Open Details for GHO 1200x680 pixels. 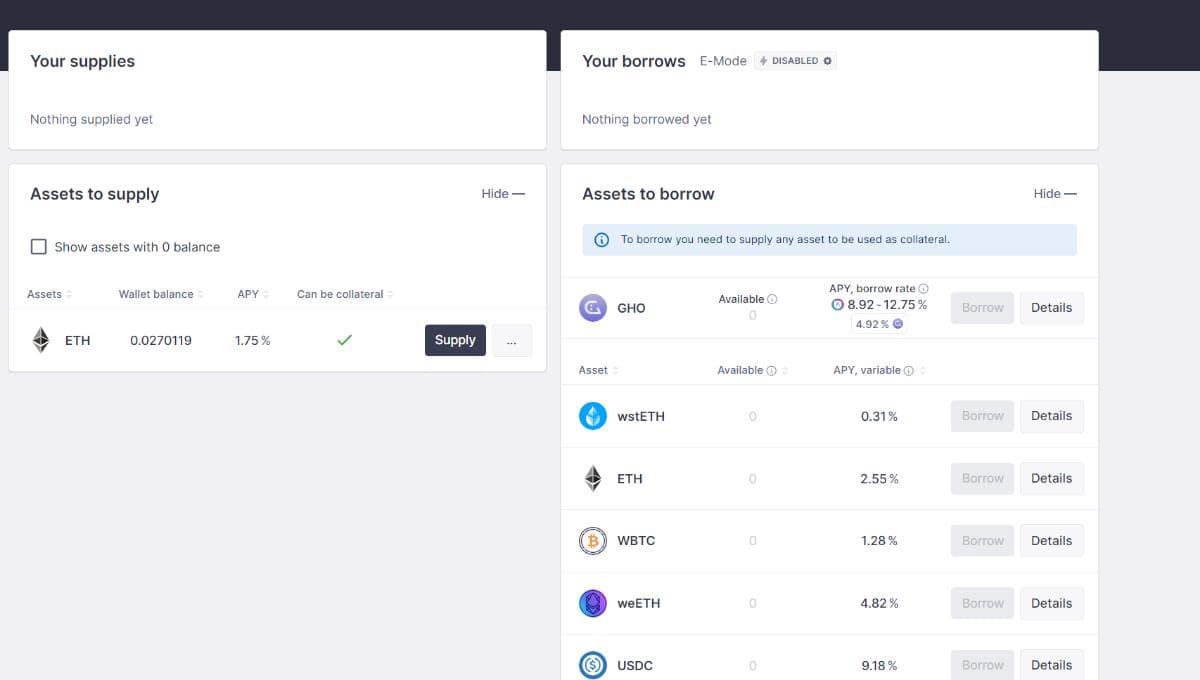click(x=1051, y=308)
